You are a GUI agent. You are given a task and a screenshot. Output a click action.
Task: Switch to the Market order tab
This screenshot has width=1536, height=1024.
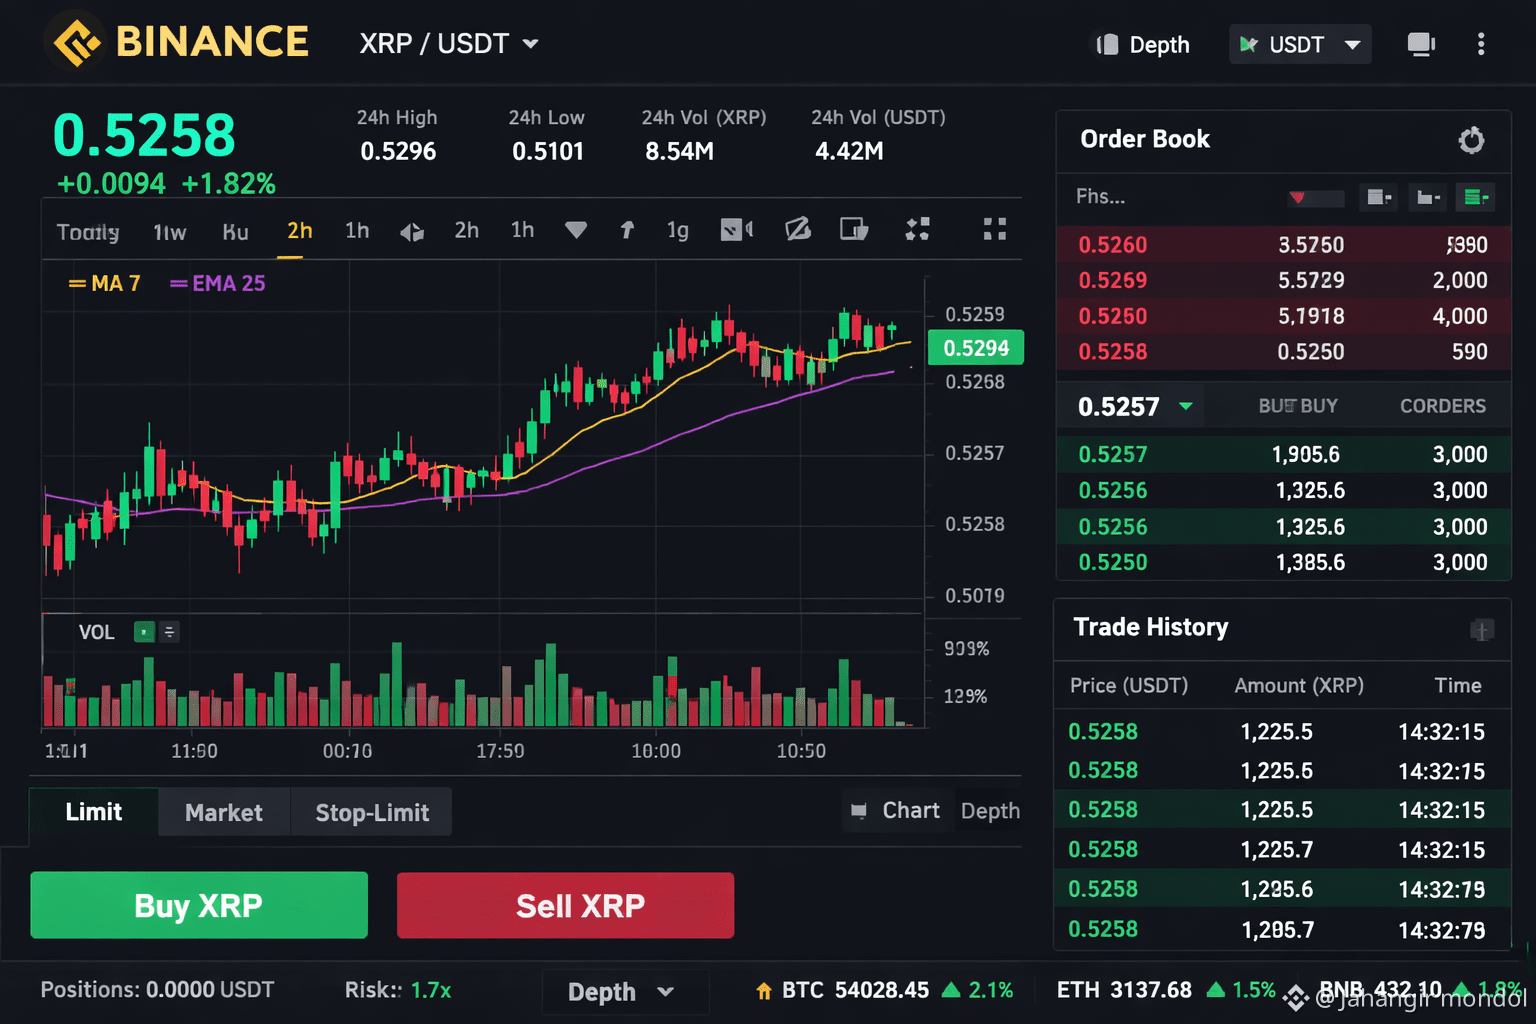[x=224, y=813]
